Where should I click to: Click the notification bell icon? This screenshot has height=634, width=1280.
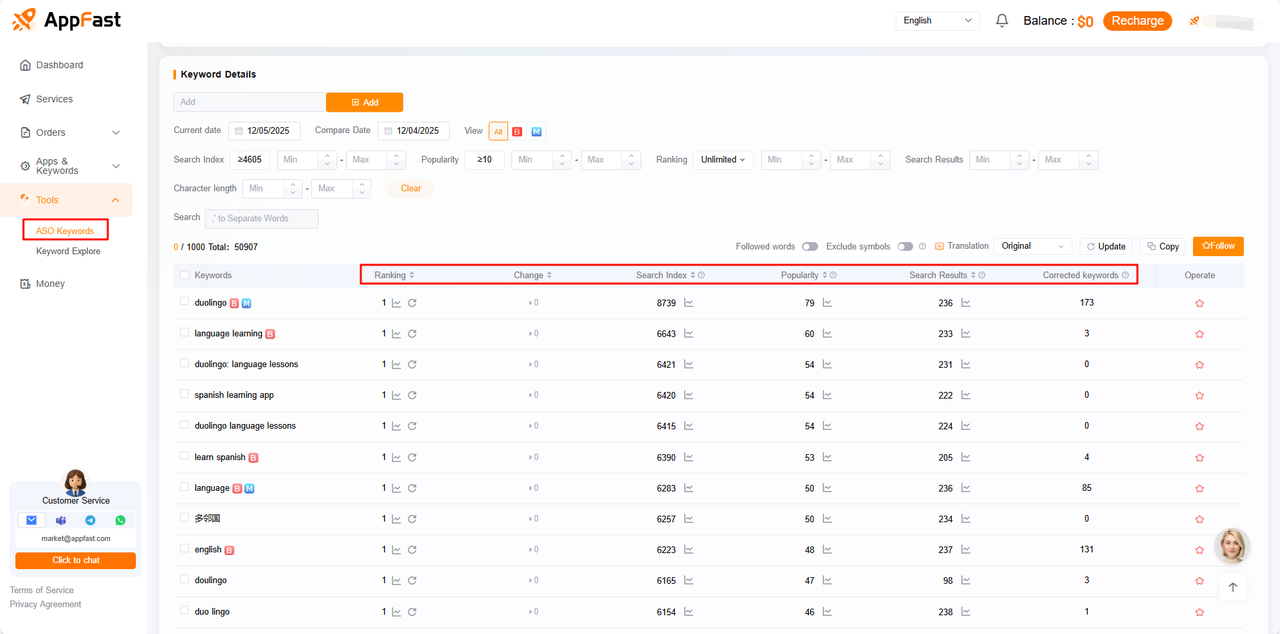(1002, 21)
